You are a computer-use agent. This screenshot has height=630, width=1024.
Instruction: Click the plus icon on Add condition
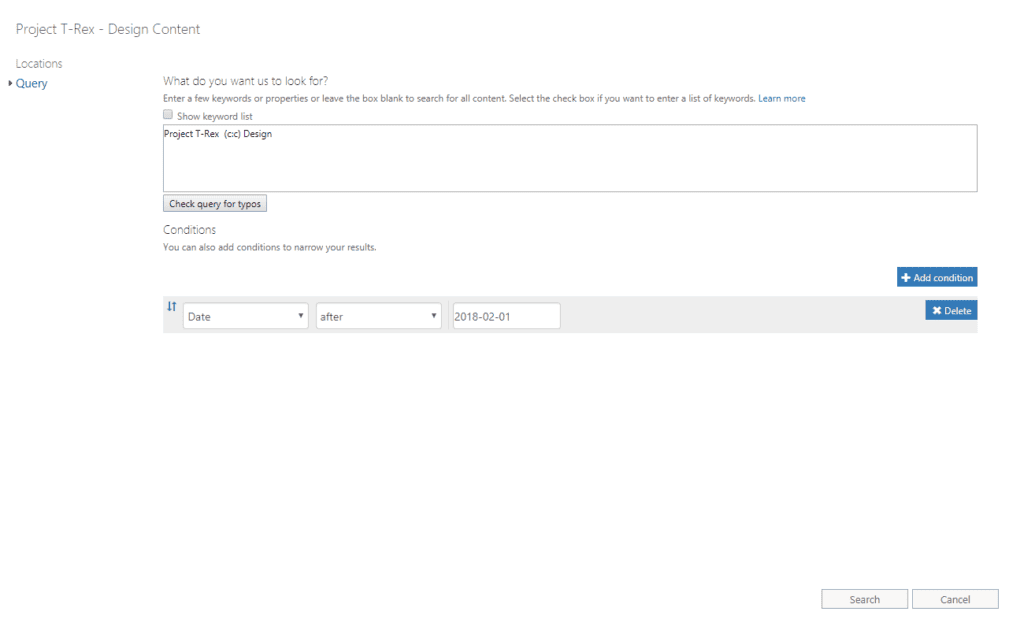coord(906,278)
